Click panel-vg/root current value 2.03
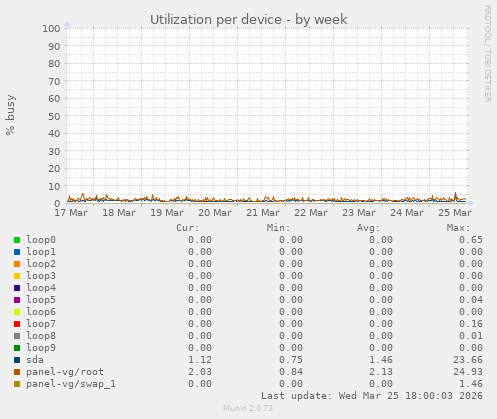This screenshot has width=497, height=419. 200,372
